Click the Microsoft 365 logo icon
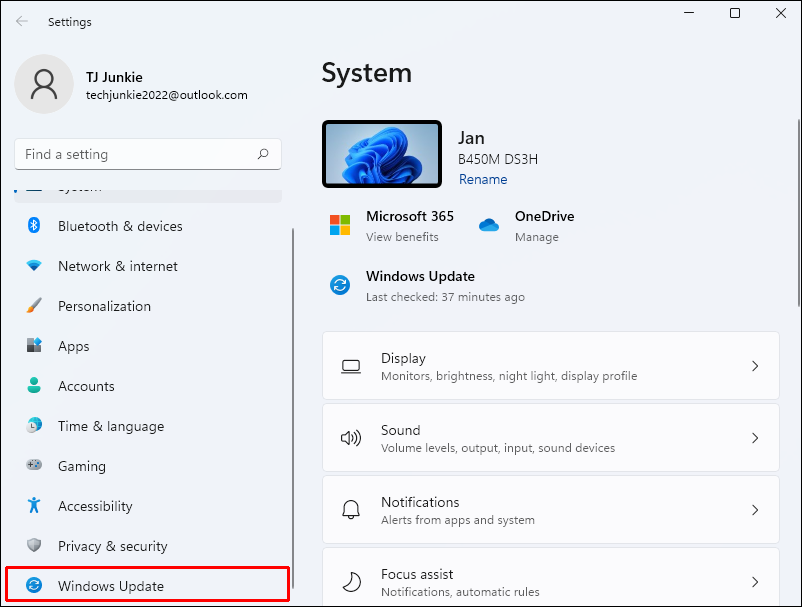 click(340, 225)
